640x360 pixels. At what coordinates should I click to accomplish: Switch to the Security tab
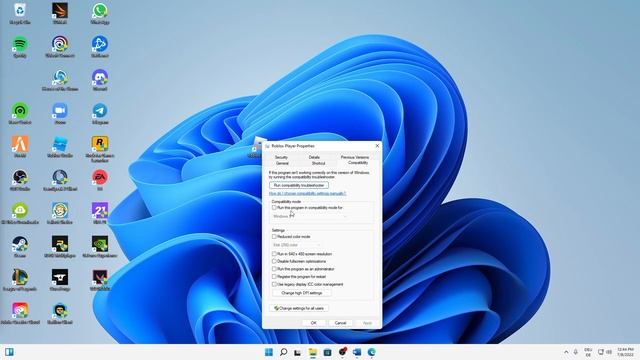(x=281, y=157)
